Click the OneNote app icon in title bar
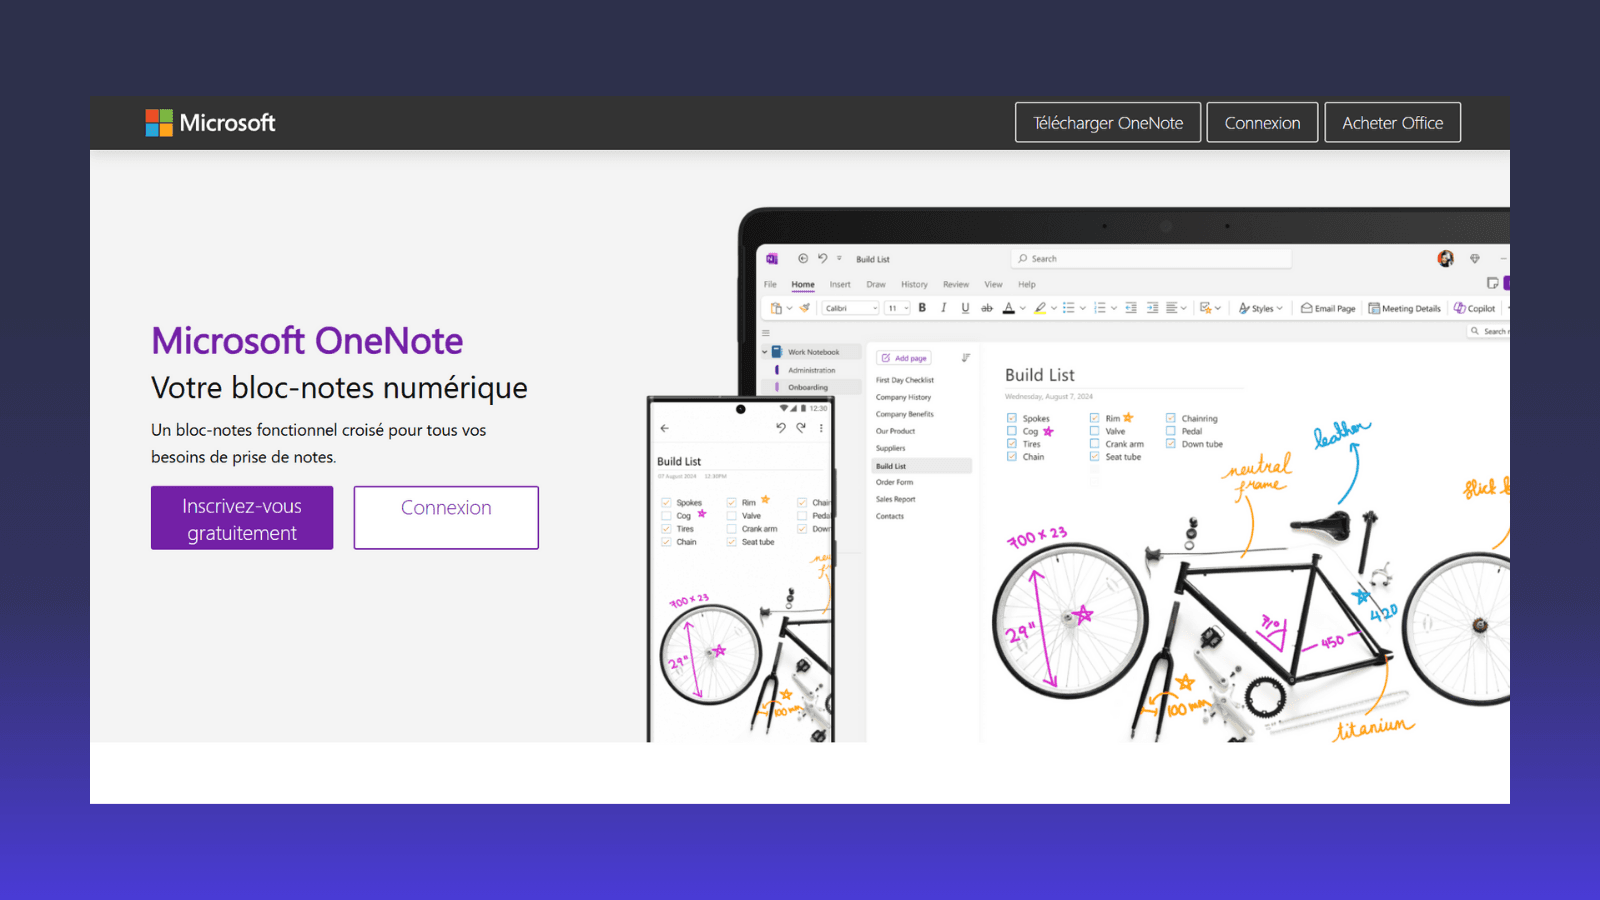 pyautogui.click(x=772, y=259)
